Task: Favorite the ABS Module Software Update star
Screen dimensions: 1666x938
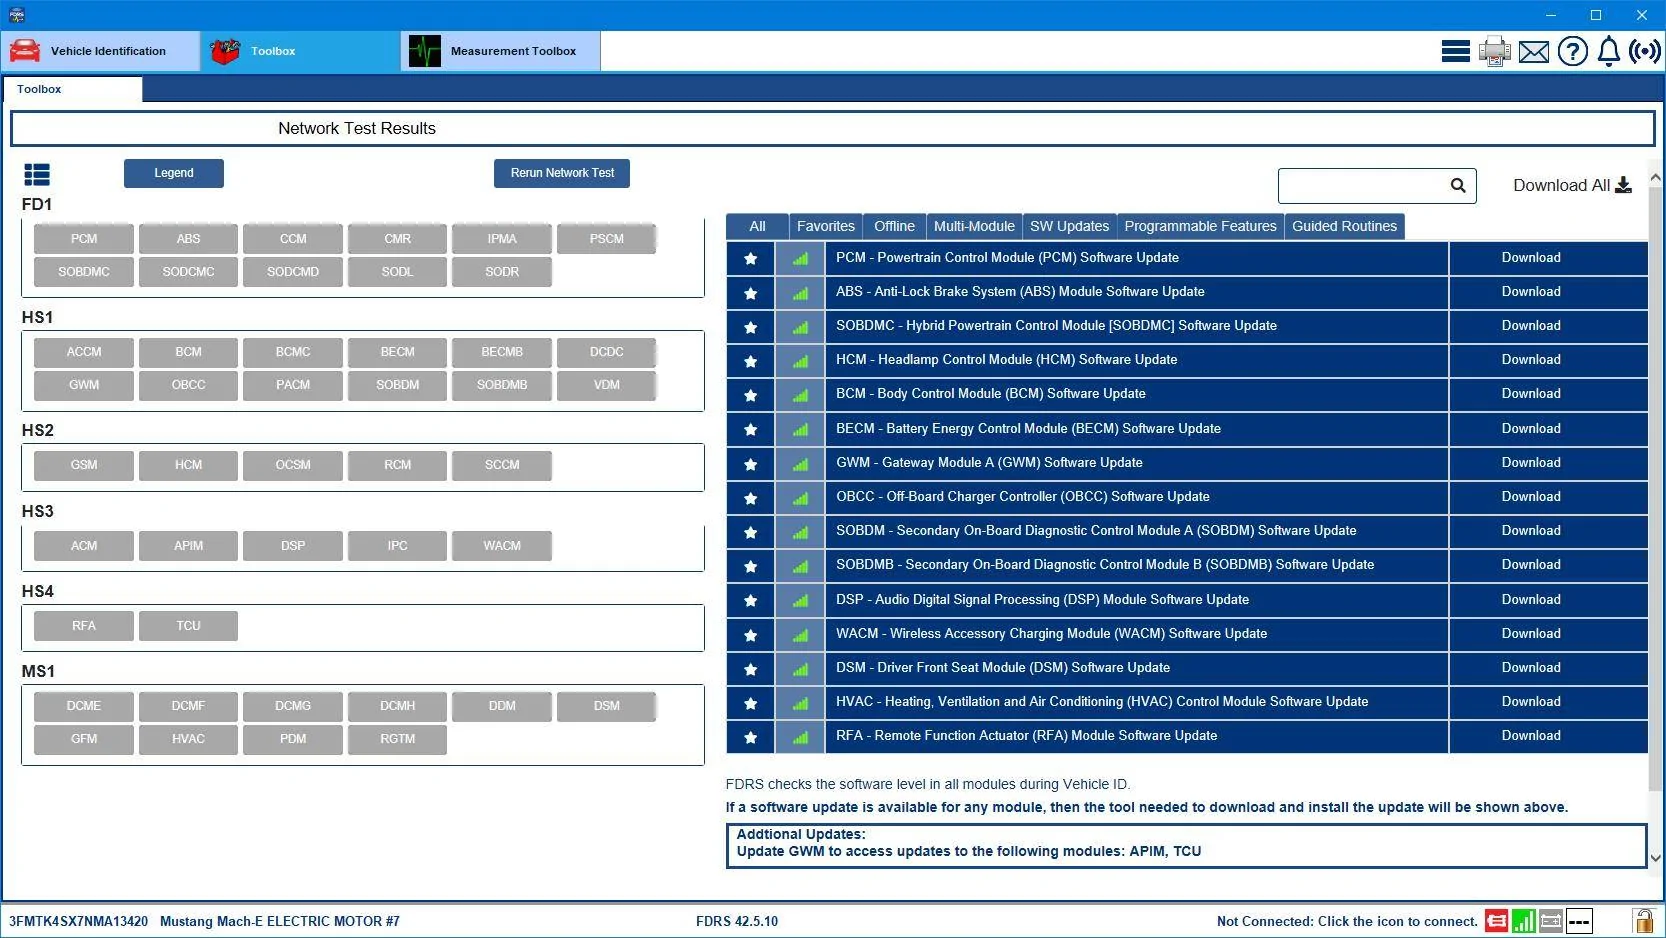Action: [x=750, y=293]
